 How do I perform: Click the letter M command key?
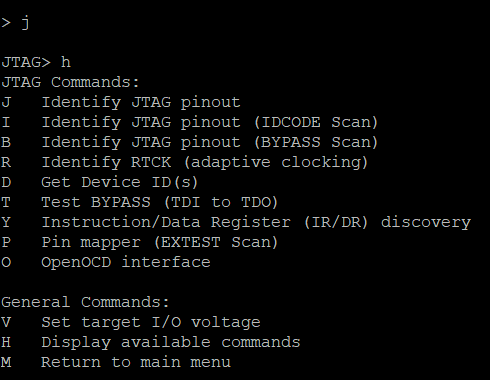[6, 362]
